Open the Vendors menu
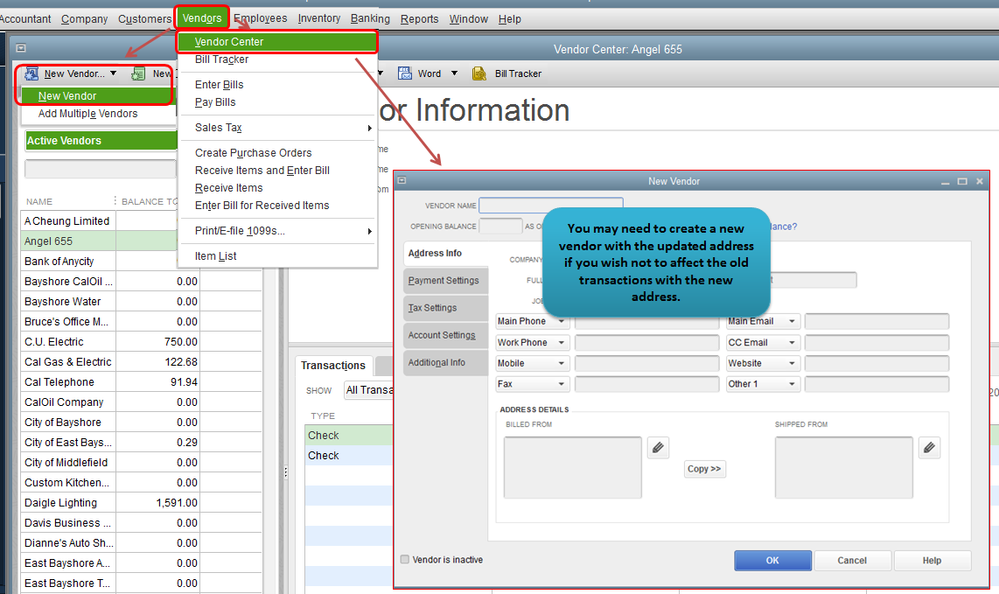Image resolution: width=999 pixels, height=594 pixels. (x=201, y=18)
